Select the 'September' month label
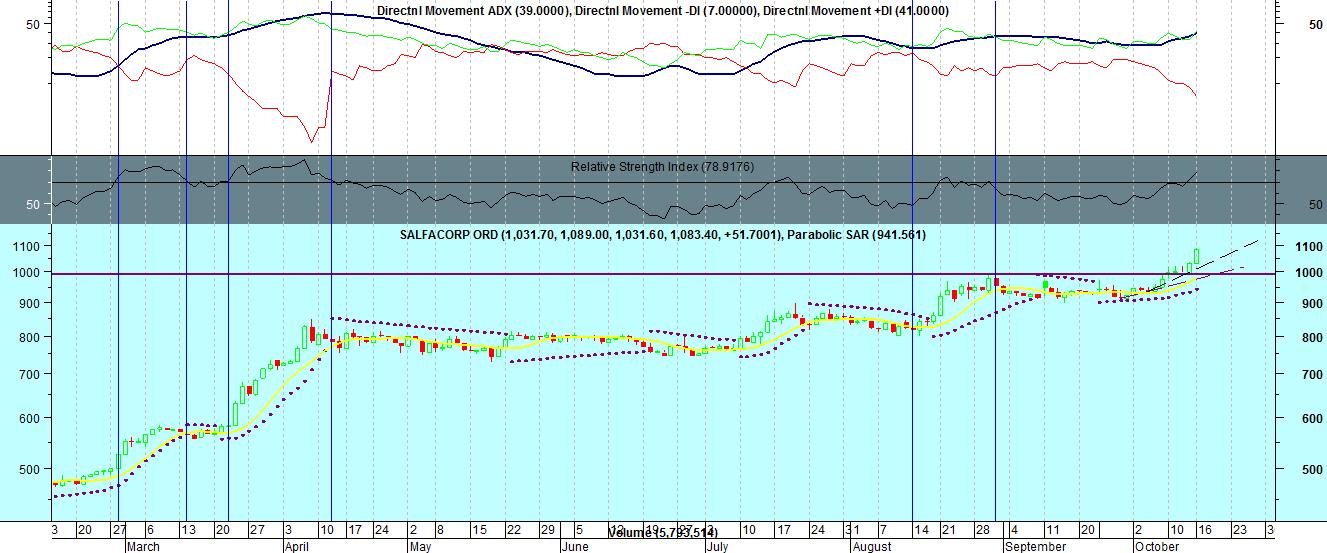The height and width of the screenshot is (553, 1327). [1036, 547]
